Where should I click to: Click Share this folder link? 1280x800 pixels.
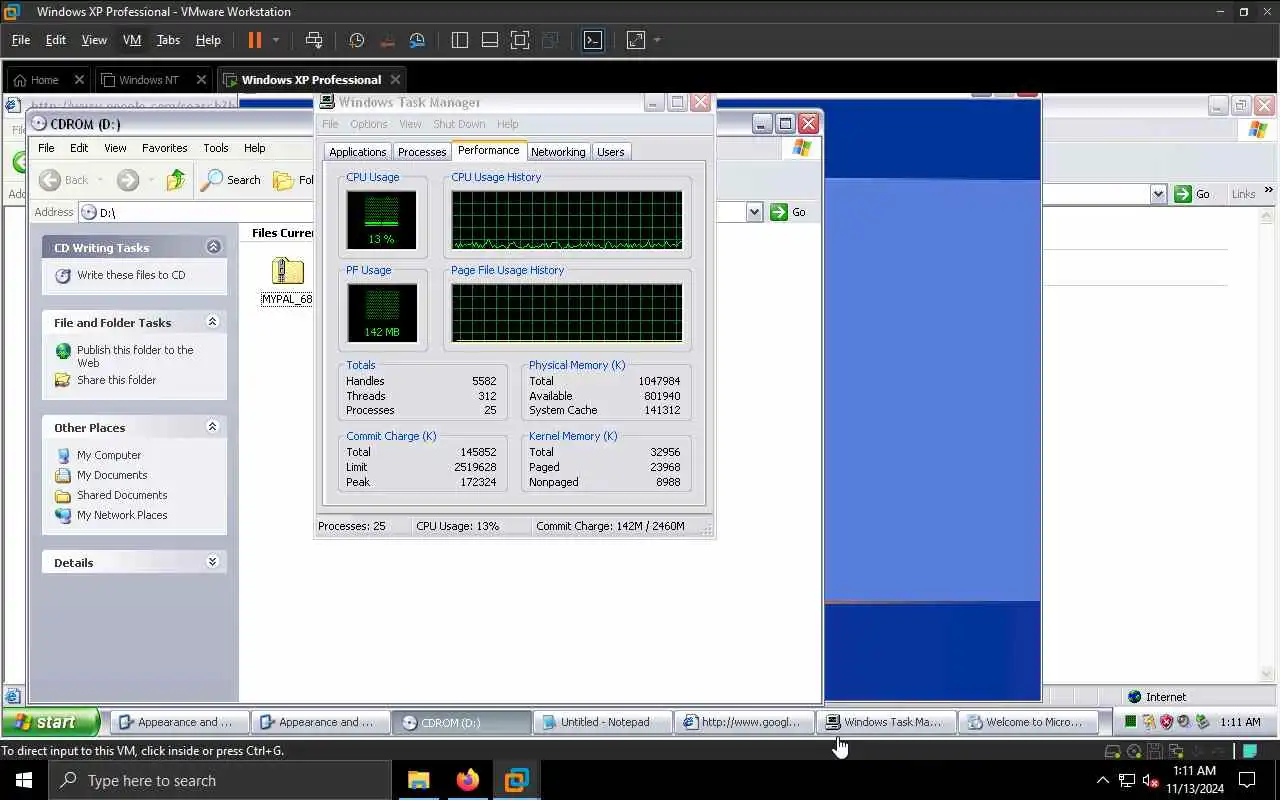tap(116, 380)
